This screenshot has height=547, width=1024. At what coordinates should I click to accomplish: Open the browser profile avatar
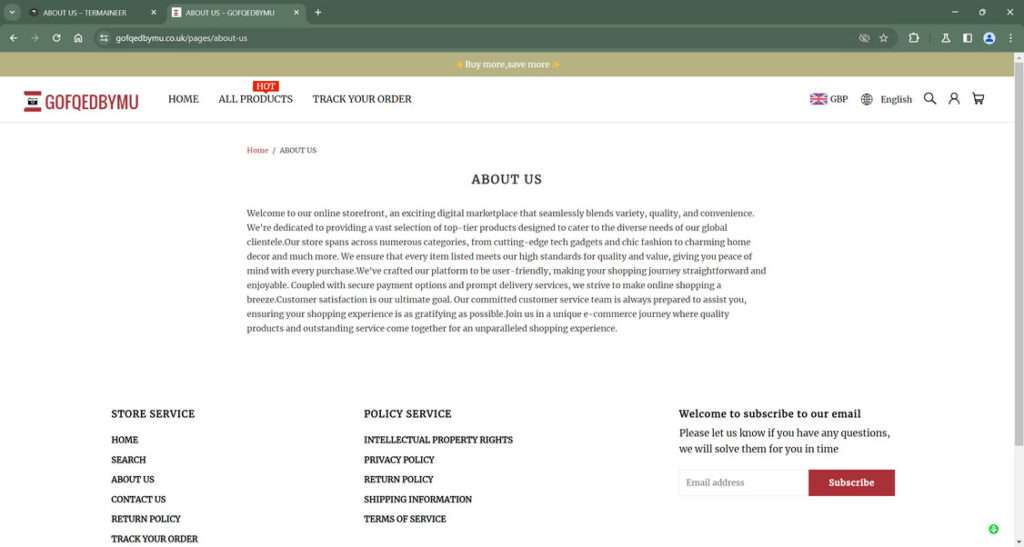tap(989, 38)
